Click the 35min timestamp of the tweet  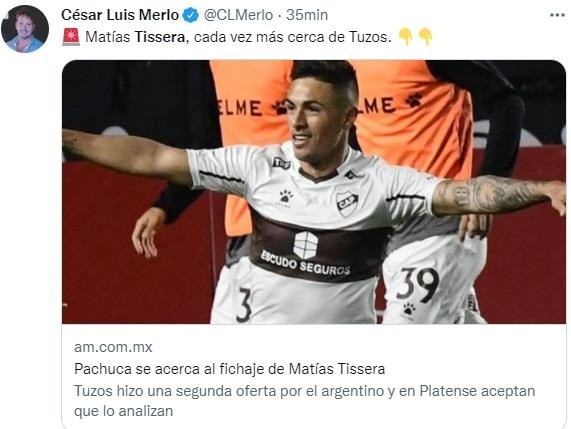pyautogui.click(x=307, y=15)
